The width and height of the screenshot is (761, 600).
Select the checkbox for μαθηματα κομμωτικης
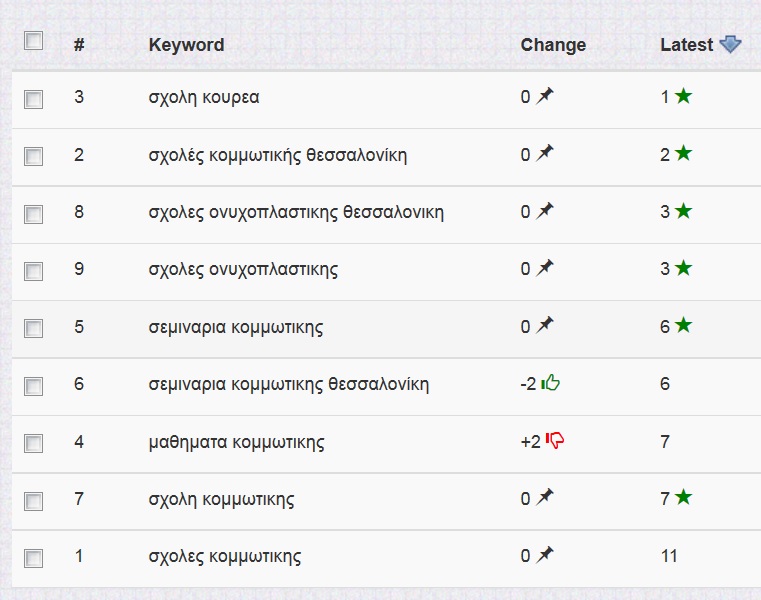[34, 443]
